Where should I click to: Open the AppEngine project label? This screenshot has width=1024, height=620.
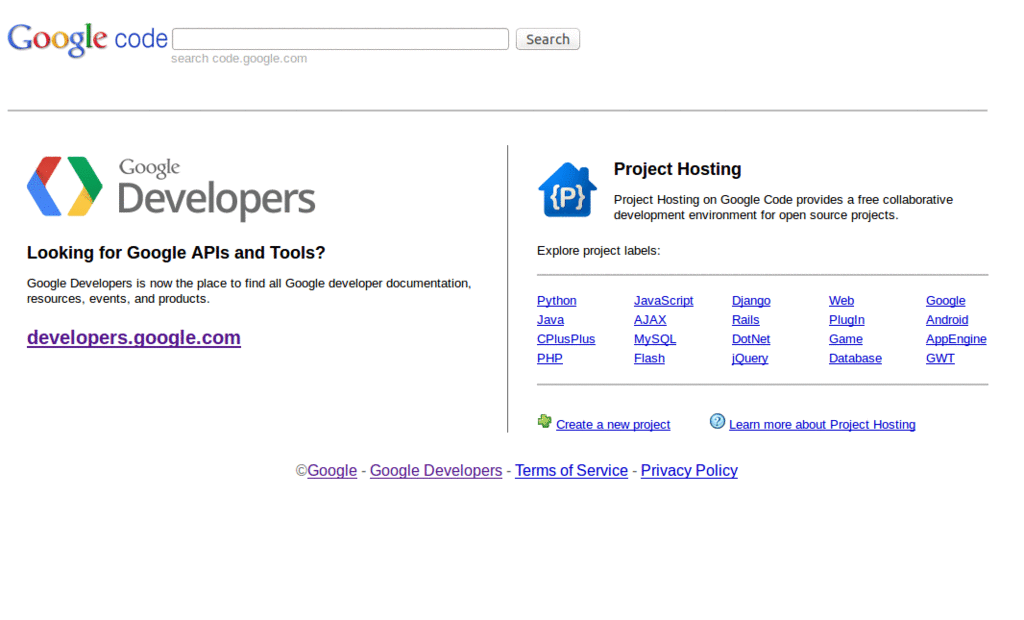pos(956,339)
